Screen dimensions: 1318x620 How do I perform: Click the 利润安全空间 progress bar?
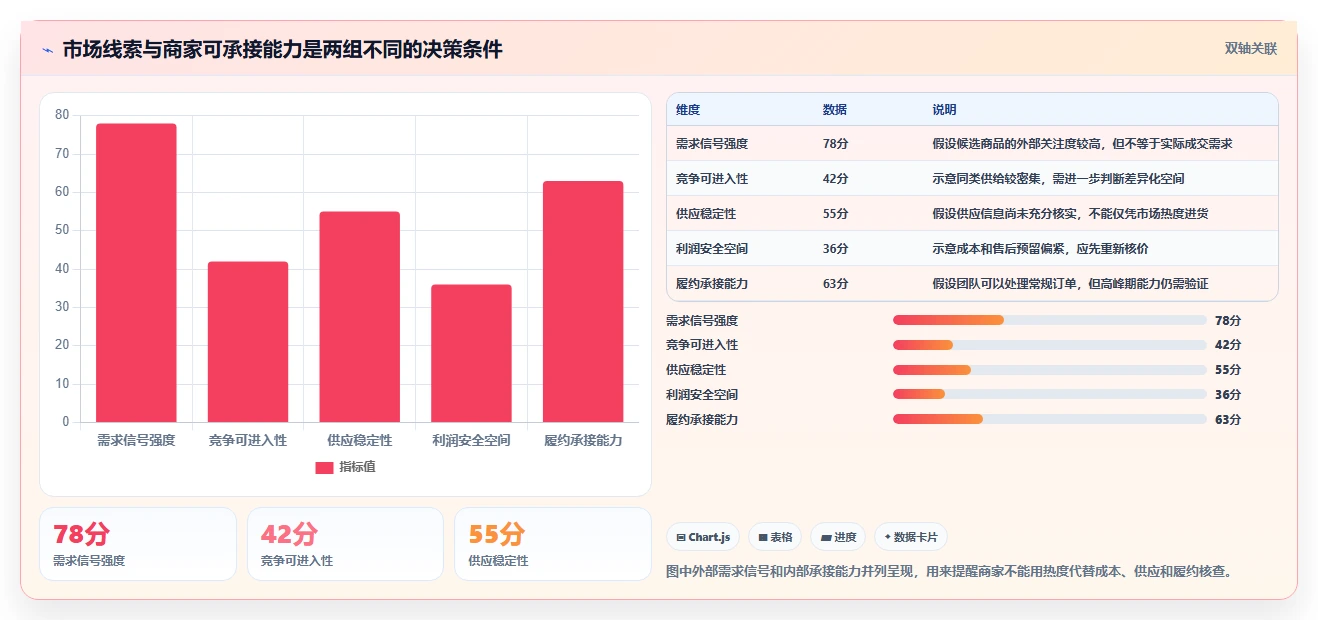pyautogui.click(x=1050, y=394)
